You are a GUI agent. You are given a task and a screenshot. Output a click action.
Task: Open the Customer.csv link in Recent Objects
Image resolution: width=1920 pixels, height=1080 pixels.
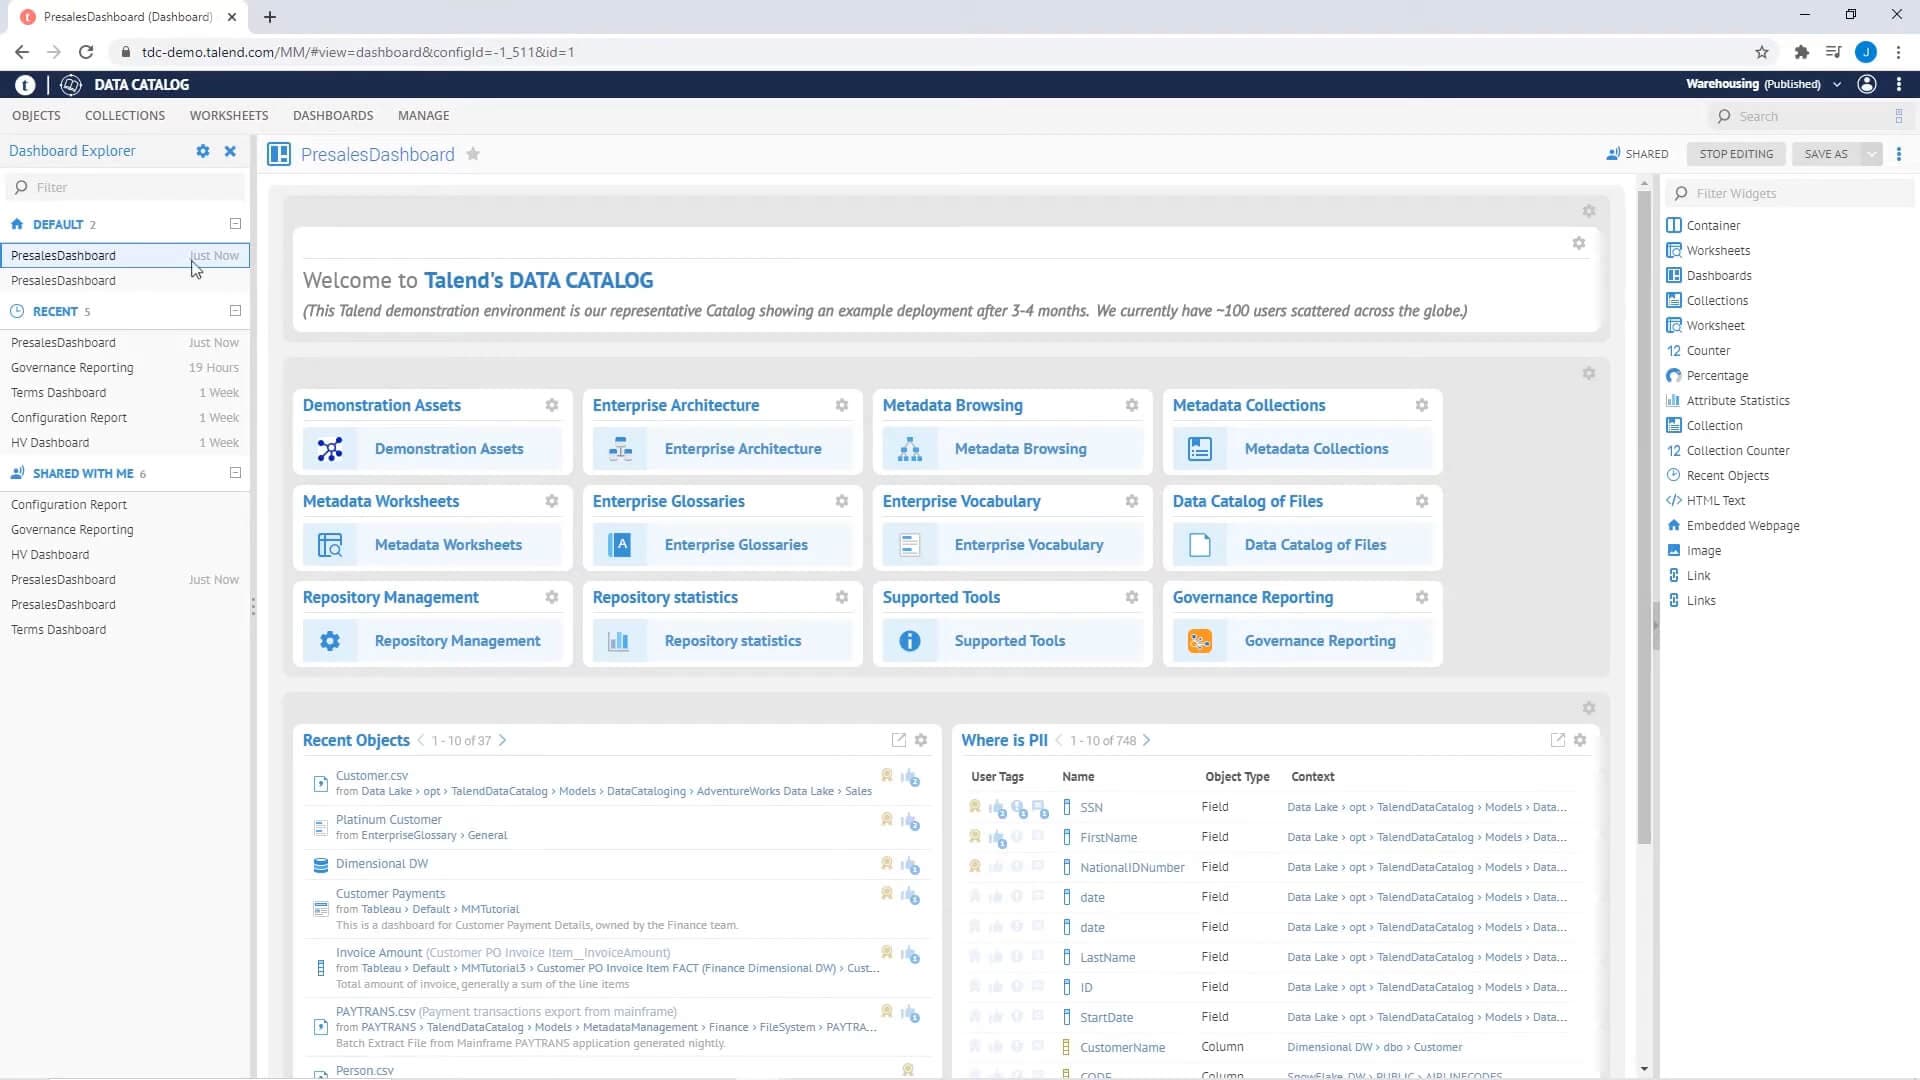coord(371,775)
